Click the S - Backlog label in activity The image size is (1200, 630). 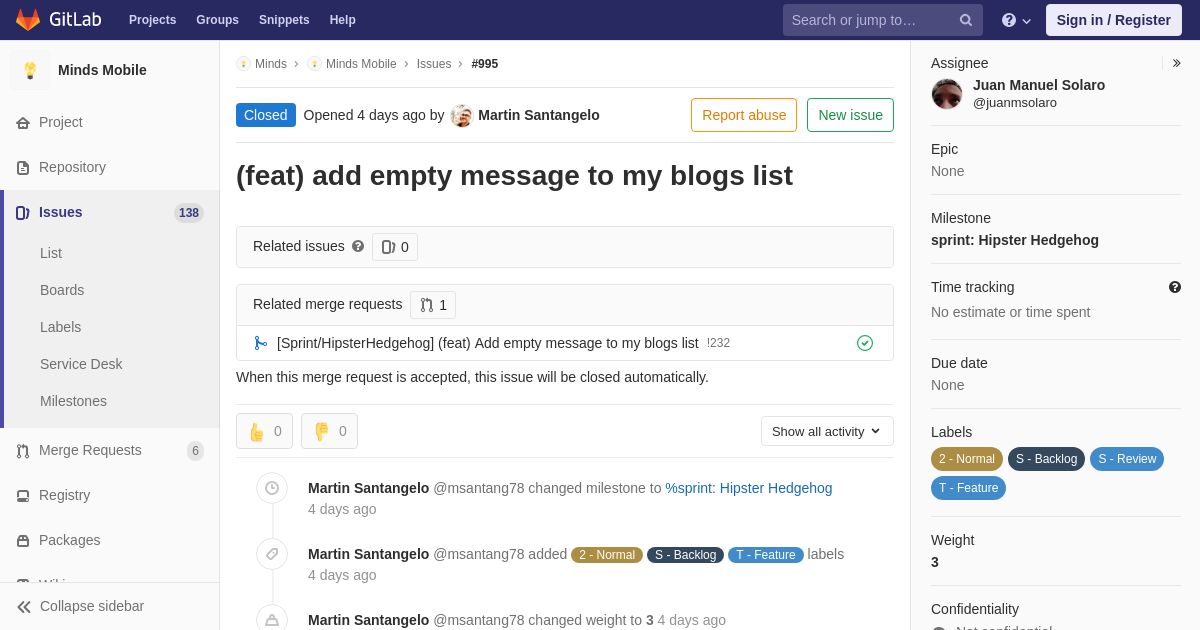pos(685,555)
